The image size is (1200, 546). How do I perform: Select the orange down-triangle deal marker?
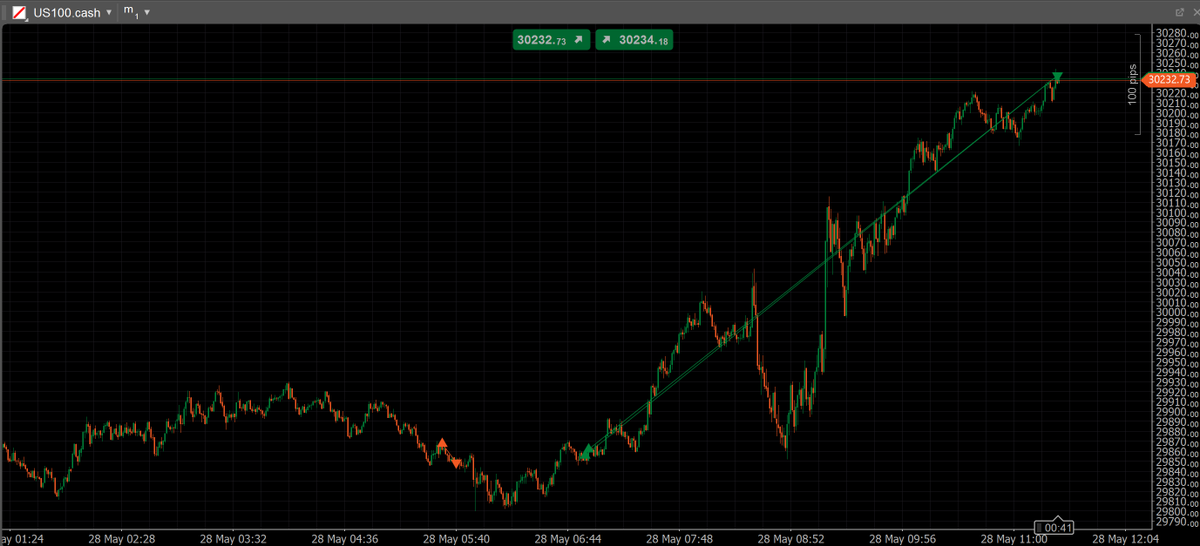(456, 463)
